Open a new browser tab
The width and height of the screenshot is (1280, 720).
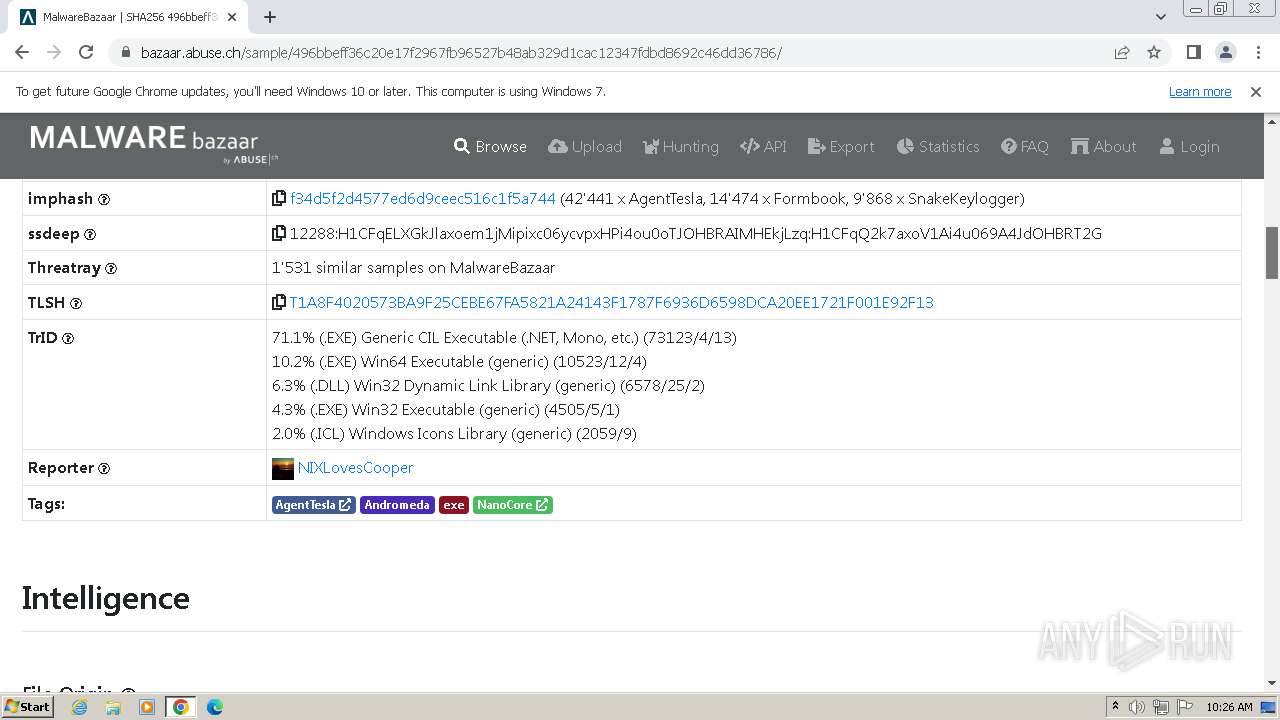[270, 17]
